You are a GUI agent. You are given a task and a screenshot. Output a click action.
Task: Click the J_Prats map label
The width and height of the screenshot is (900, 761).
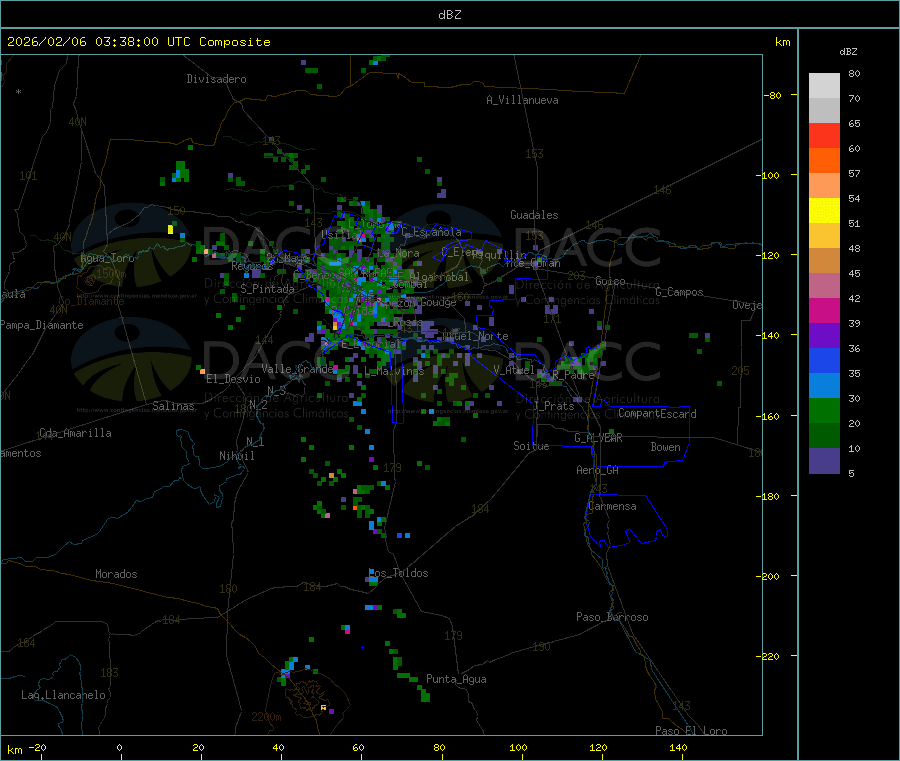pyautogui.click(x=553, y=406)
